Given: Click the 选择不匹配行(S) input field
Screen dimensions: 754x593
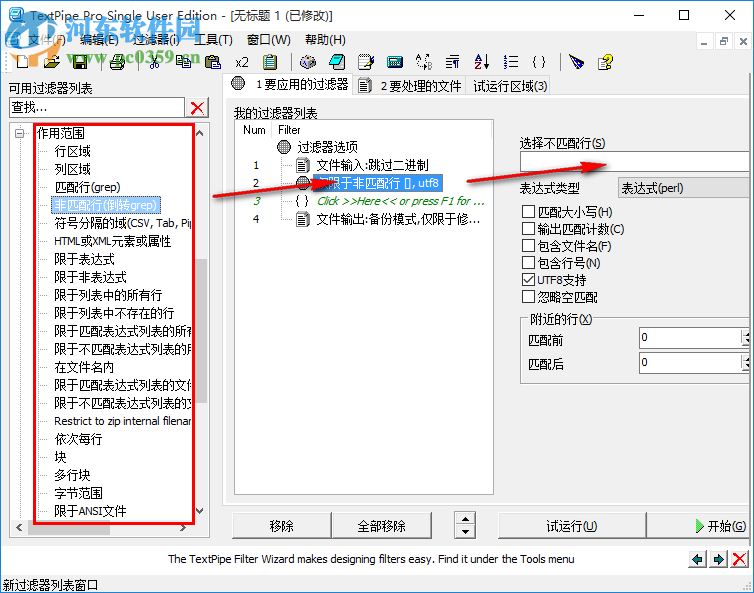Looking at the screenshot, I should 637,162.
